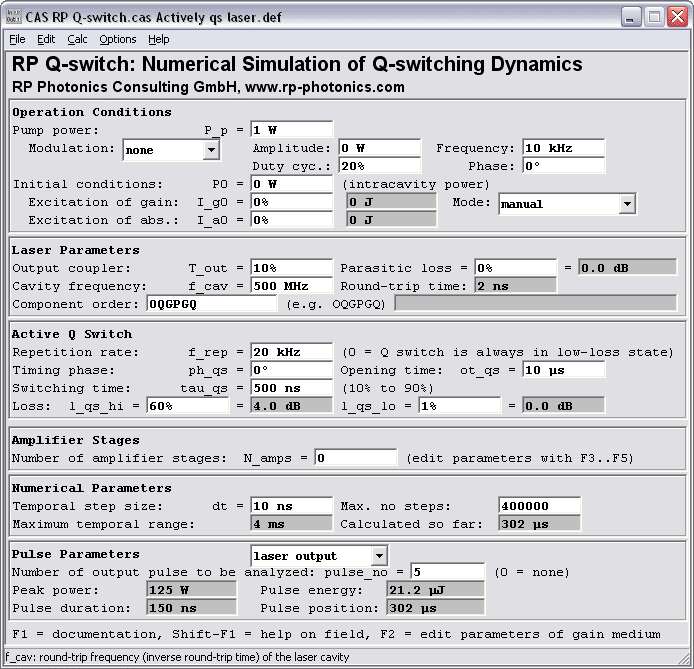Click the modulation Frequency field
The height and width of the screenshot is (669, 694).
point(563,148)
